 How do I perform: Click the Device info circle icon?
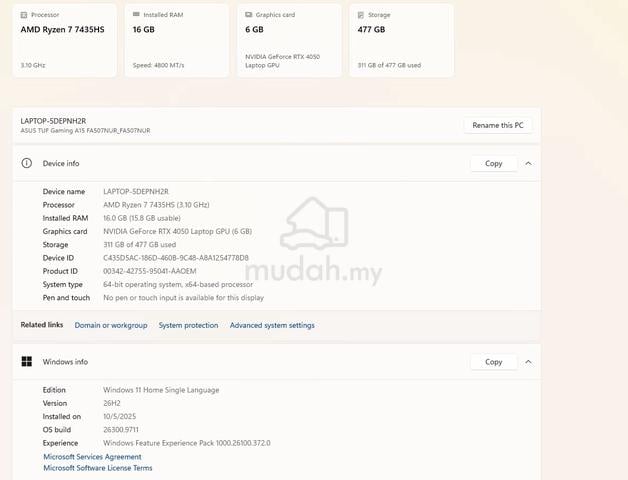(26, 163)
